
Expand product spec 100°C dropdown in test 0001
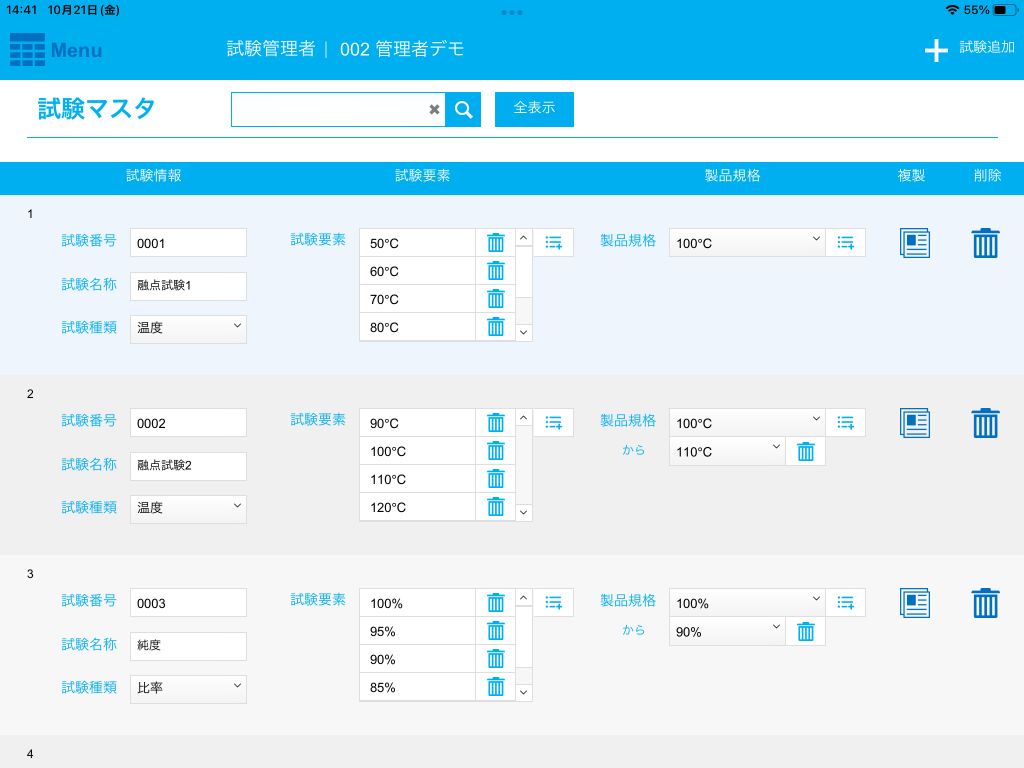point(746,243)
